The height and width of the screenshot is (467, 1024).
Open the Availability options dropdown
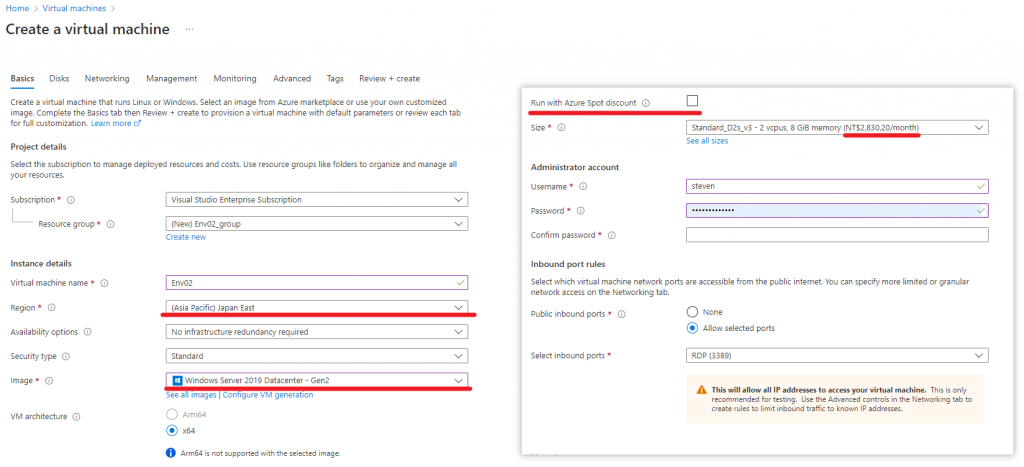[317, 332]
